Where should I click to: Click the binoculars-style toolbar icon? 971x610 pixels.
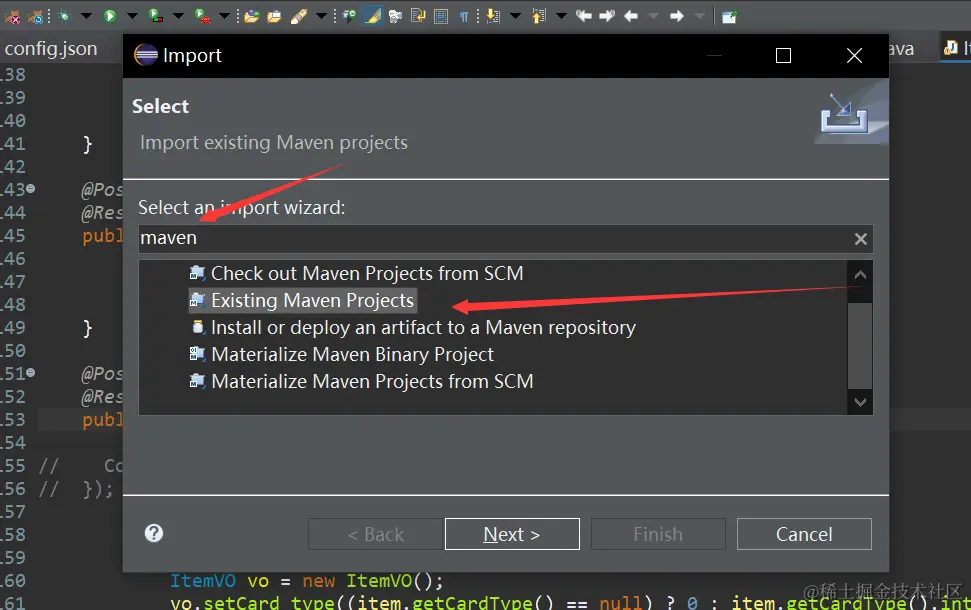[x=395, y=16]
